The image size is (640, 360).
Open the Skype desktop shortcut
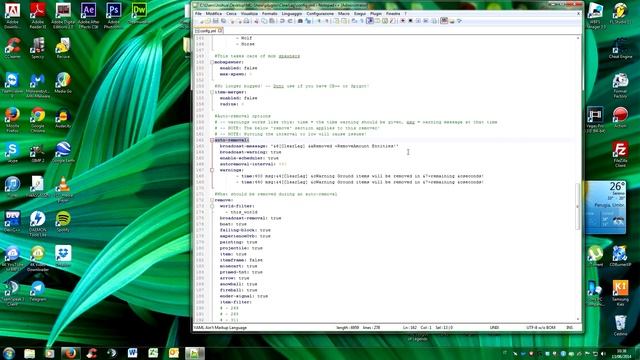(x=12, y=152)
